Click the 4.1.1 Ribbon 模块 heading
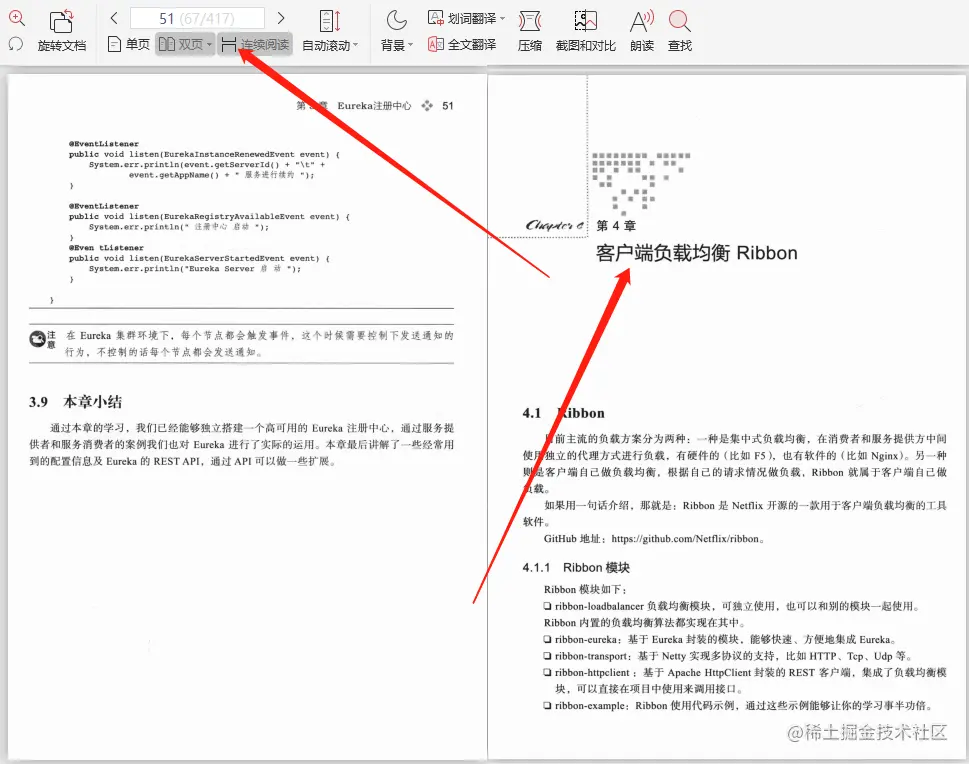This screenshot has width=969, height=764. (576, 567)
